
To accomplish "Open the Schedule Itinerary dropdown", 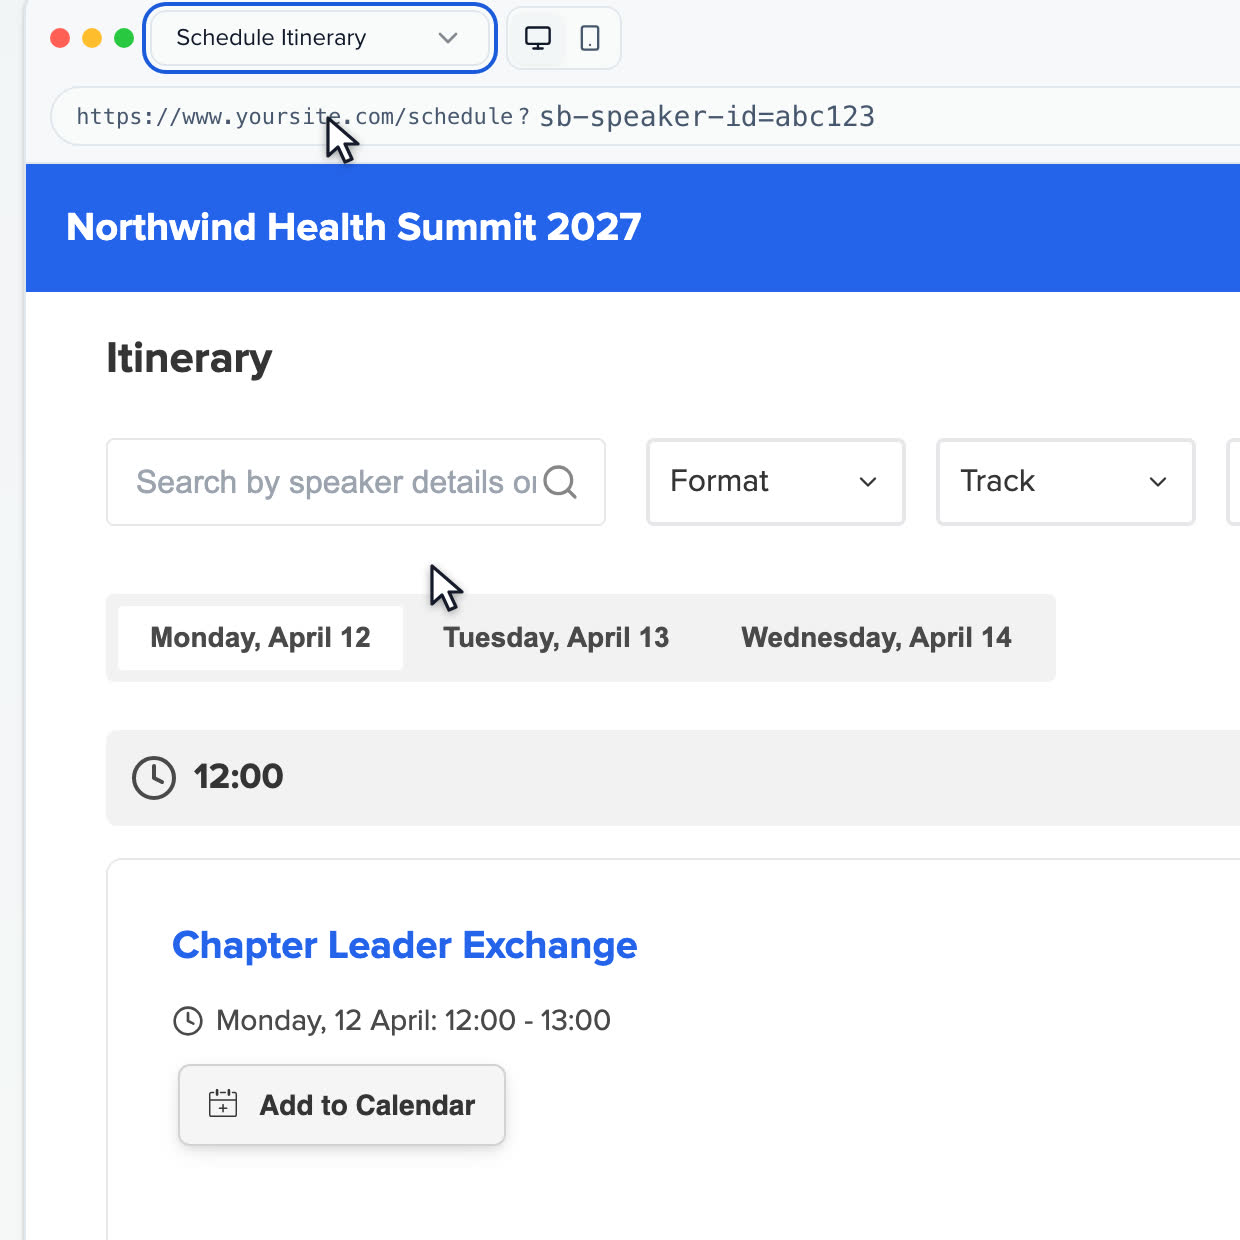I will [x=319, y=38].
